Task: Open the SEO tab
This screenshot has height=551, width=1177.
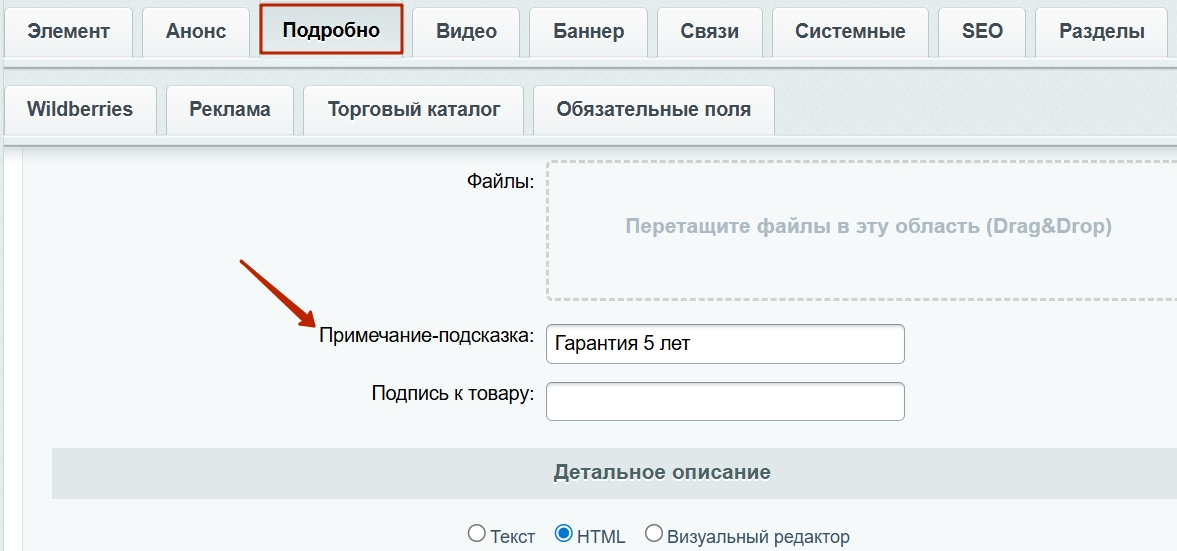Action: point(982,32)
